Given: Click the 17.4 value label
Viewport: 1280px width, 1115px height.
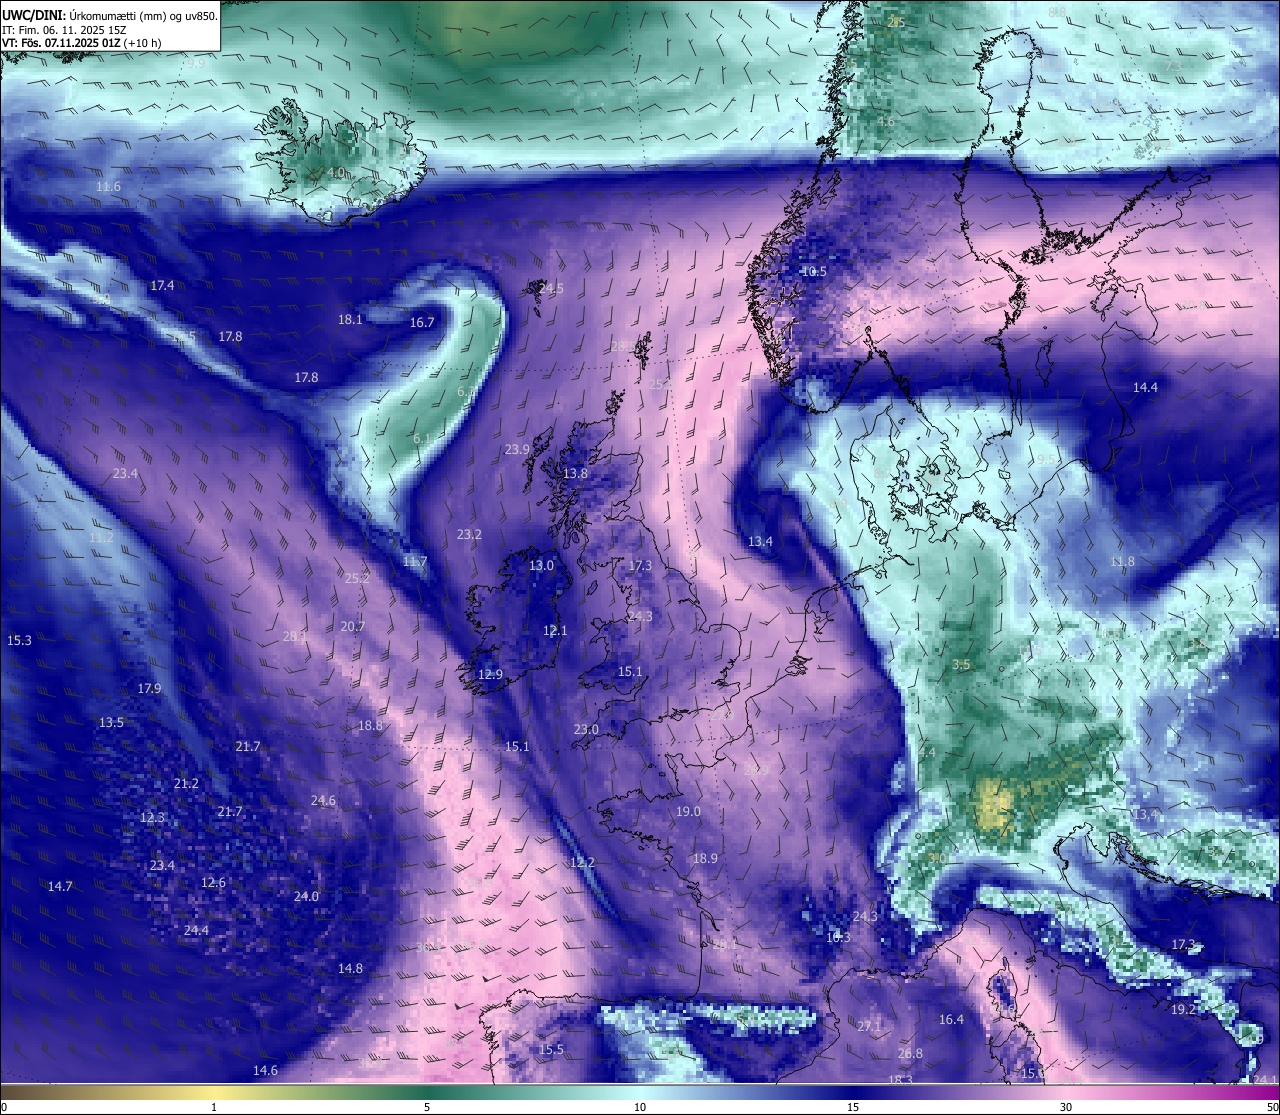Looking at the screenshot, I should click(162, 286).
